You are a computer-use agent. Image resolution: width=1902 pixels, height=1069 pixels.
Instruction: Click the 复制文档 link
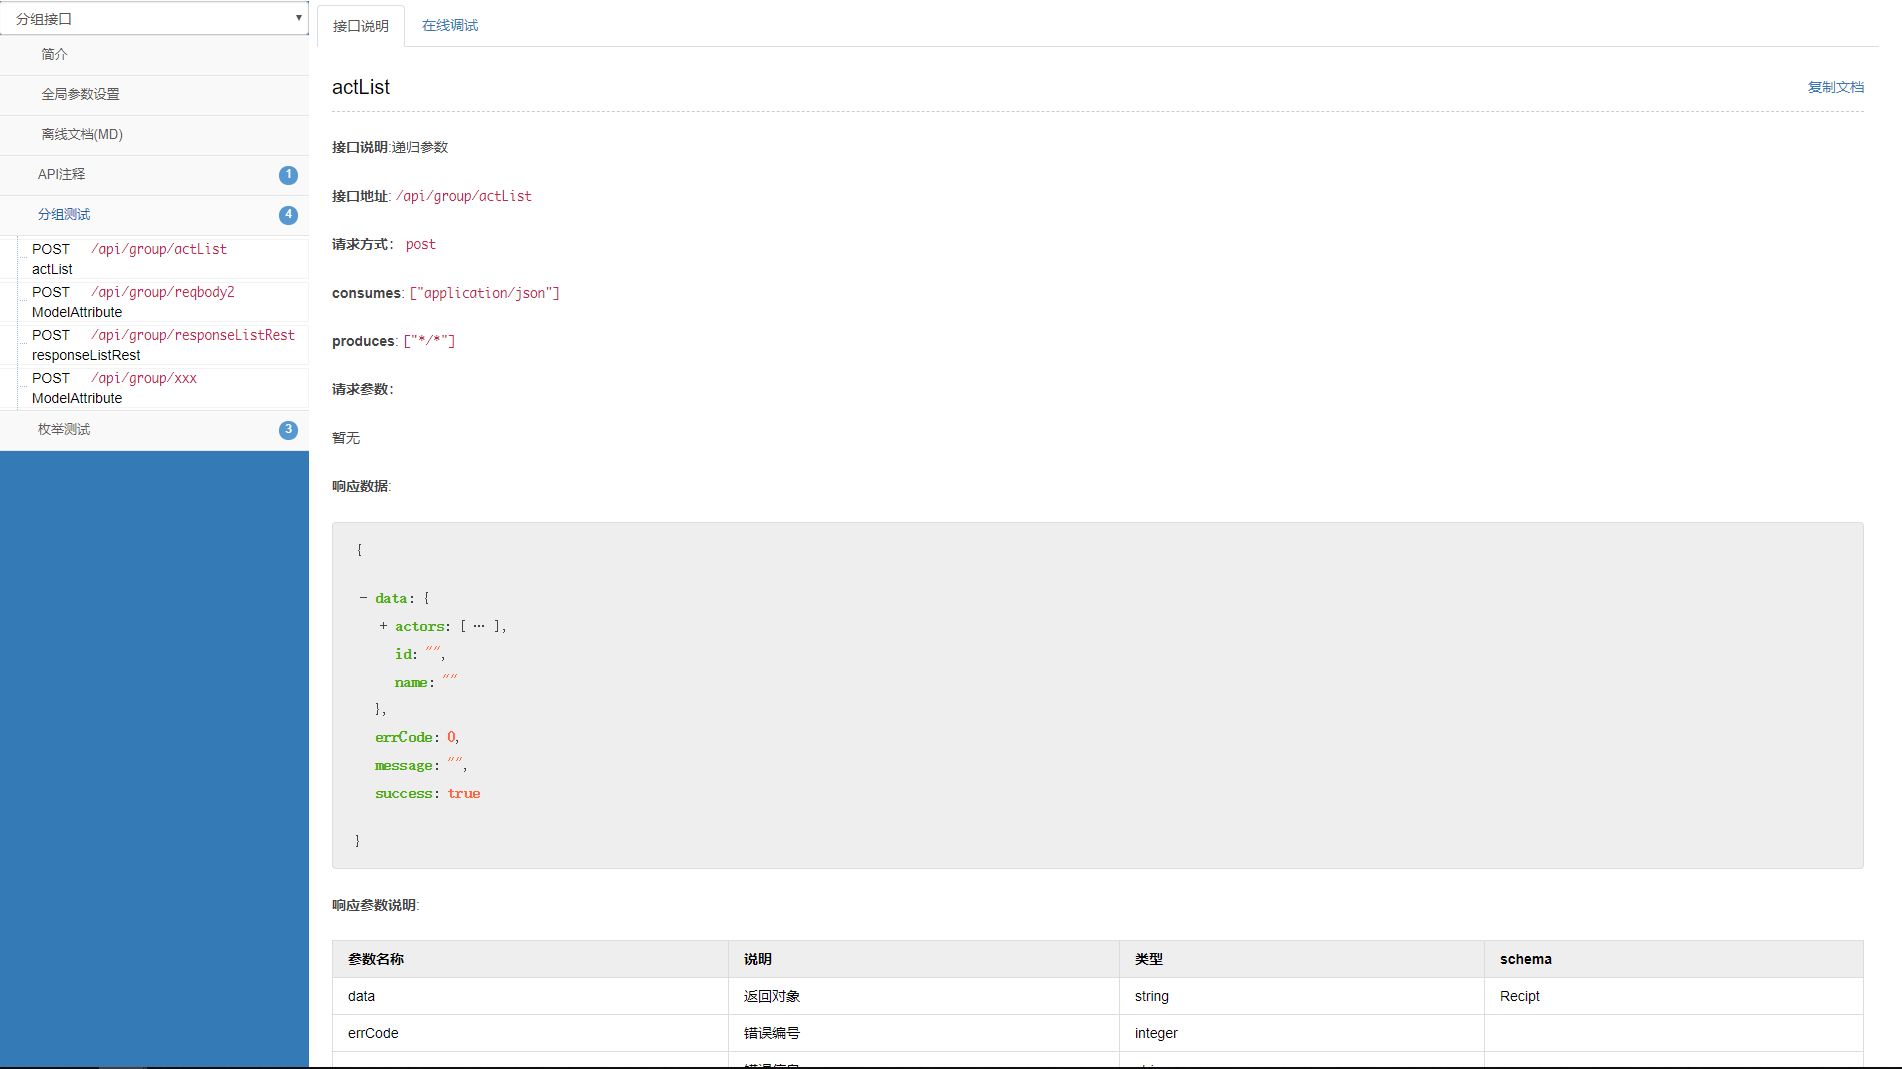(x=1835, y=87)
